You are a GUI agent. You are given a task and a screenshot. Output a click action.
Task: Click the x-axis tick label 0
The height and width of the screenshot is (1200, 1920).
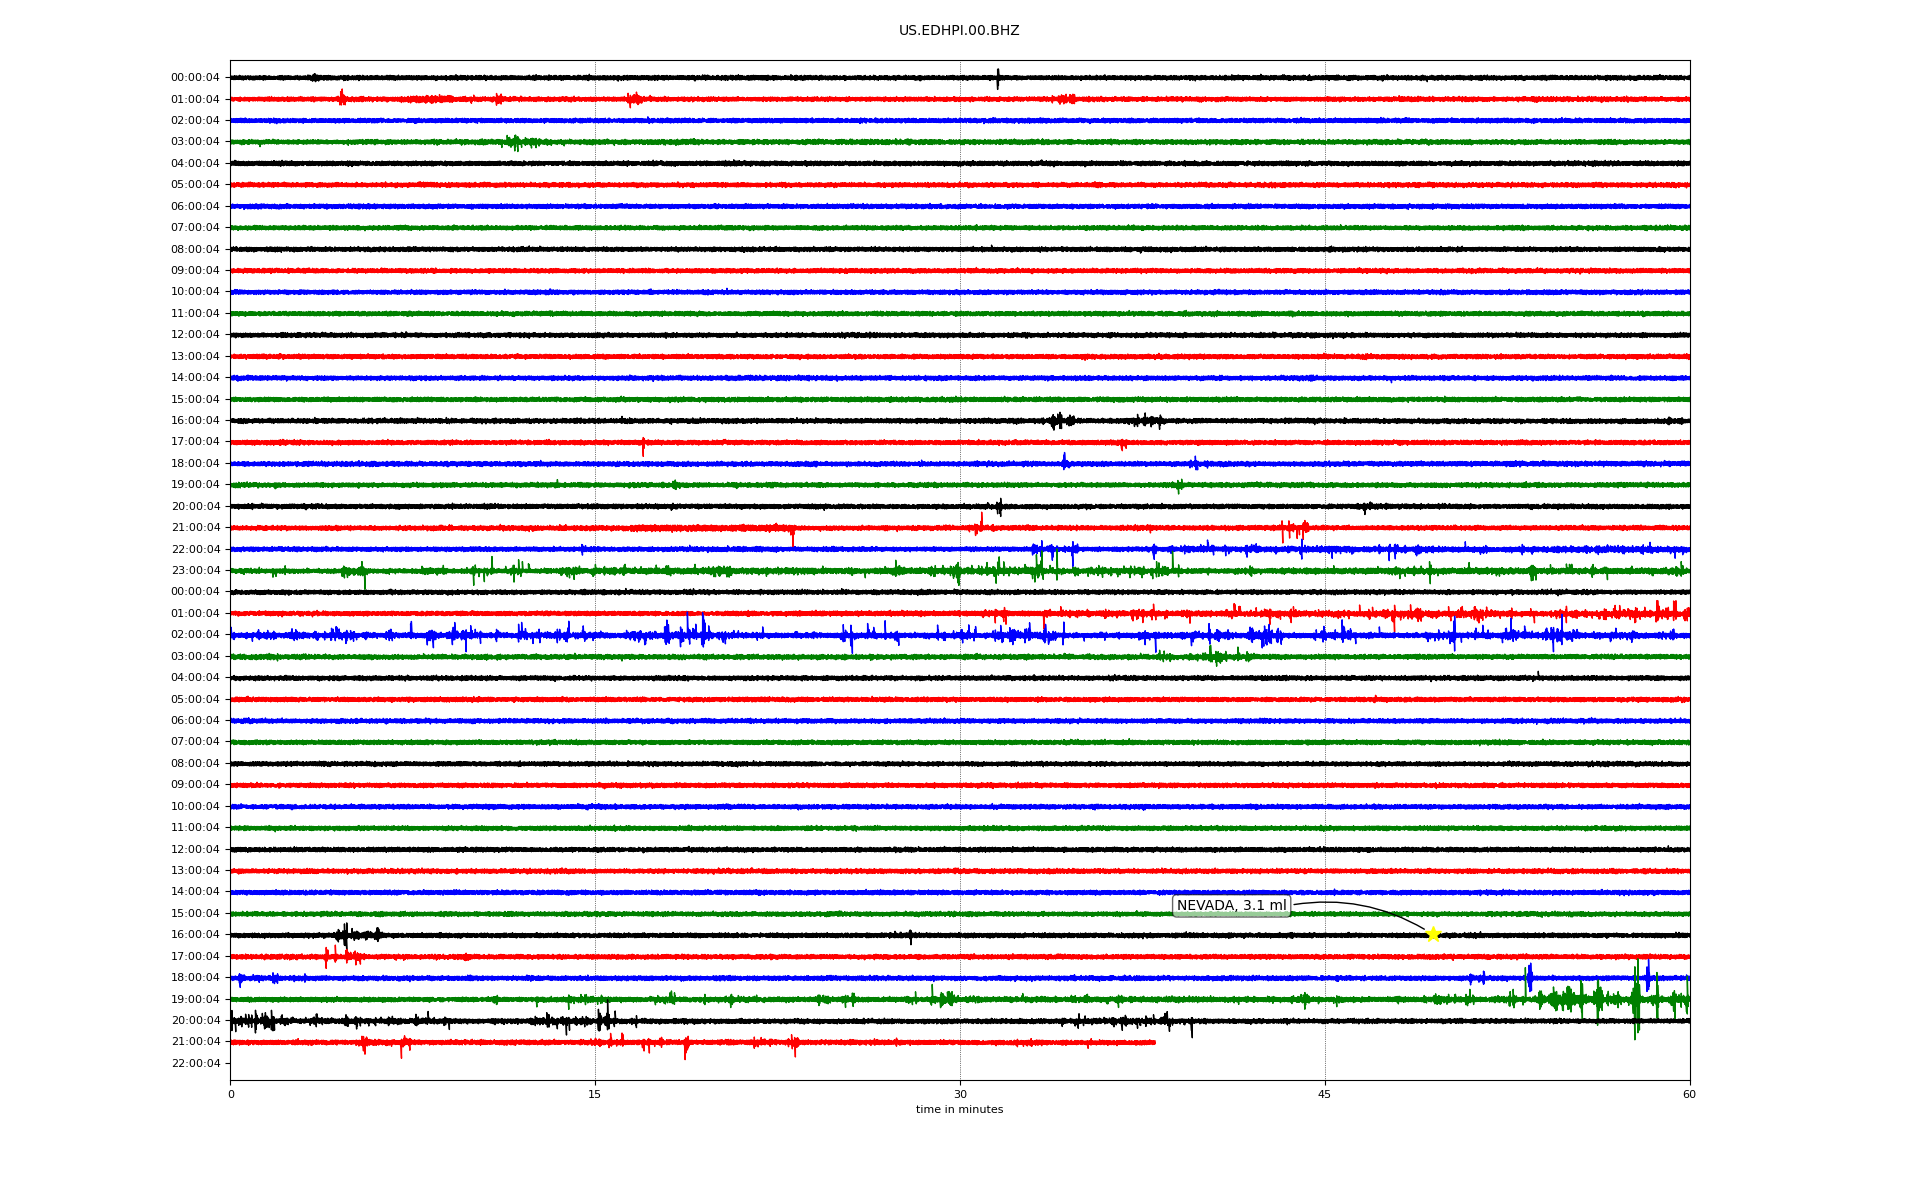coord(231,1094)
